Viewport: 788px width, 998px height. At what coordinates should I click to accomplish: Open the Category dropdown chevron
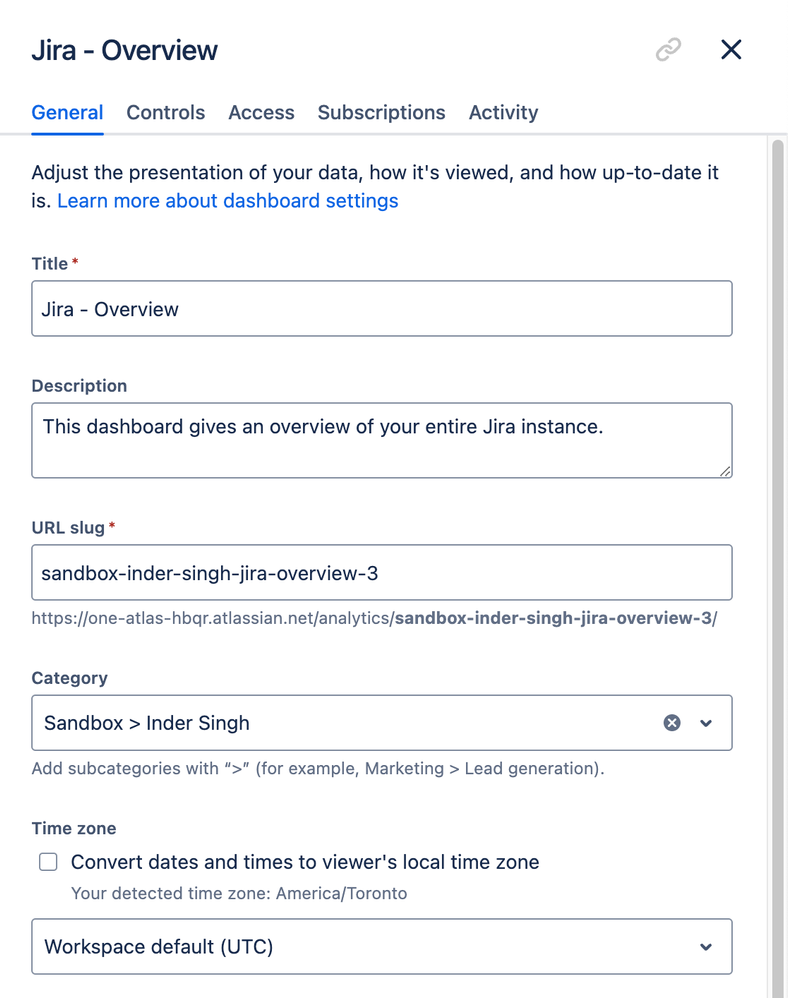(x=708, y=722)
